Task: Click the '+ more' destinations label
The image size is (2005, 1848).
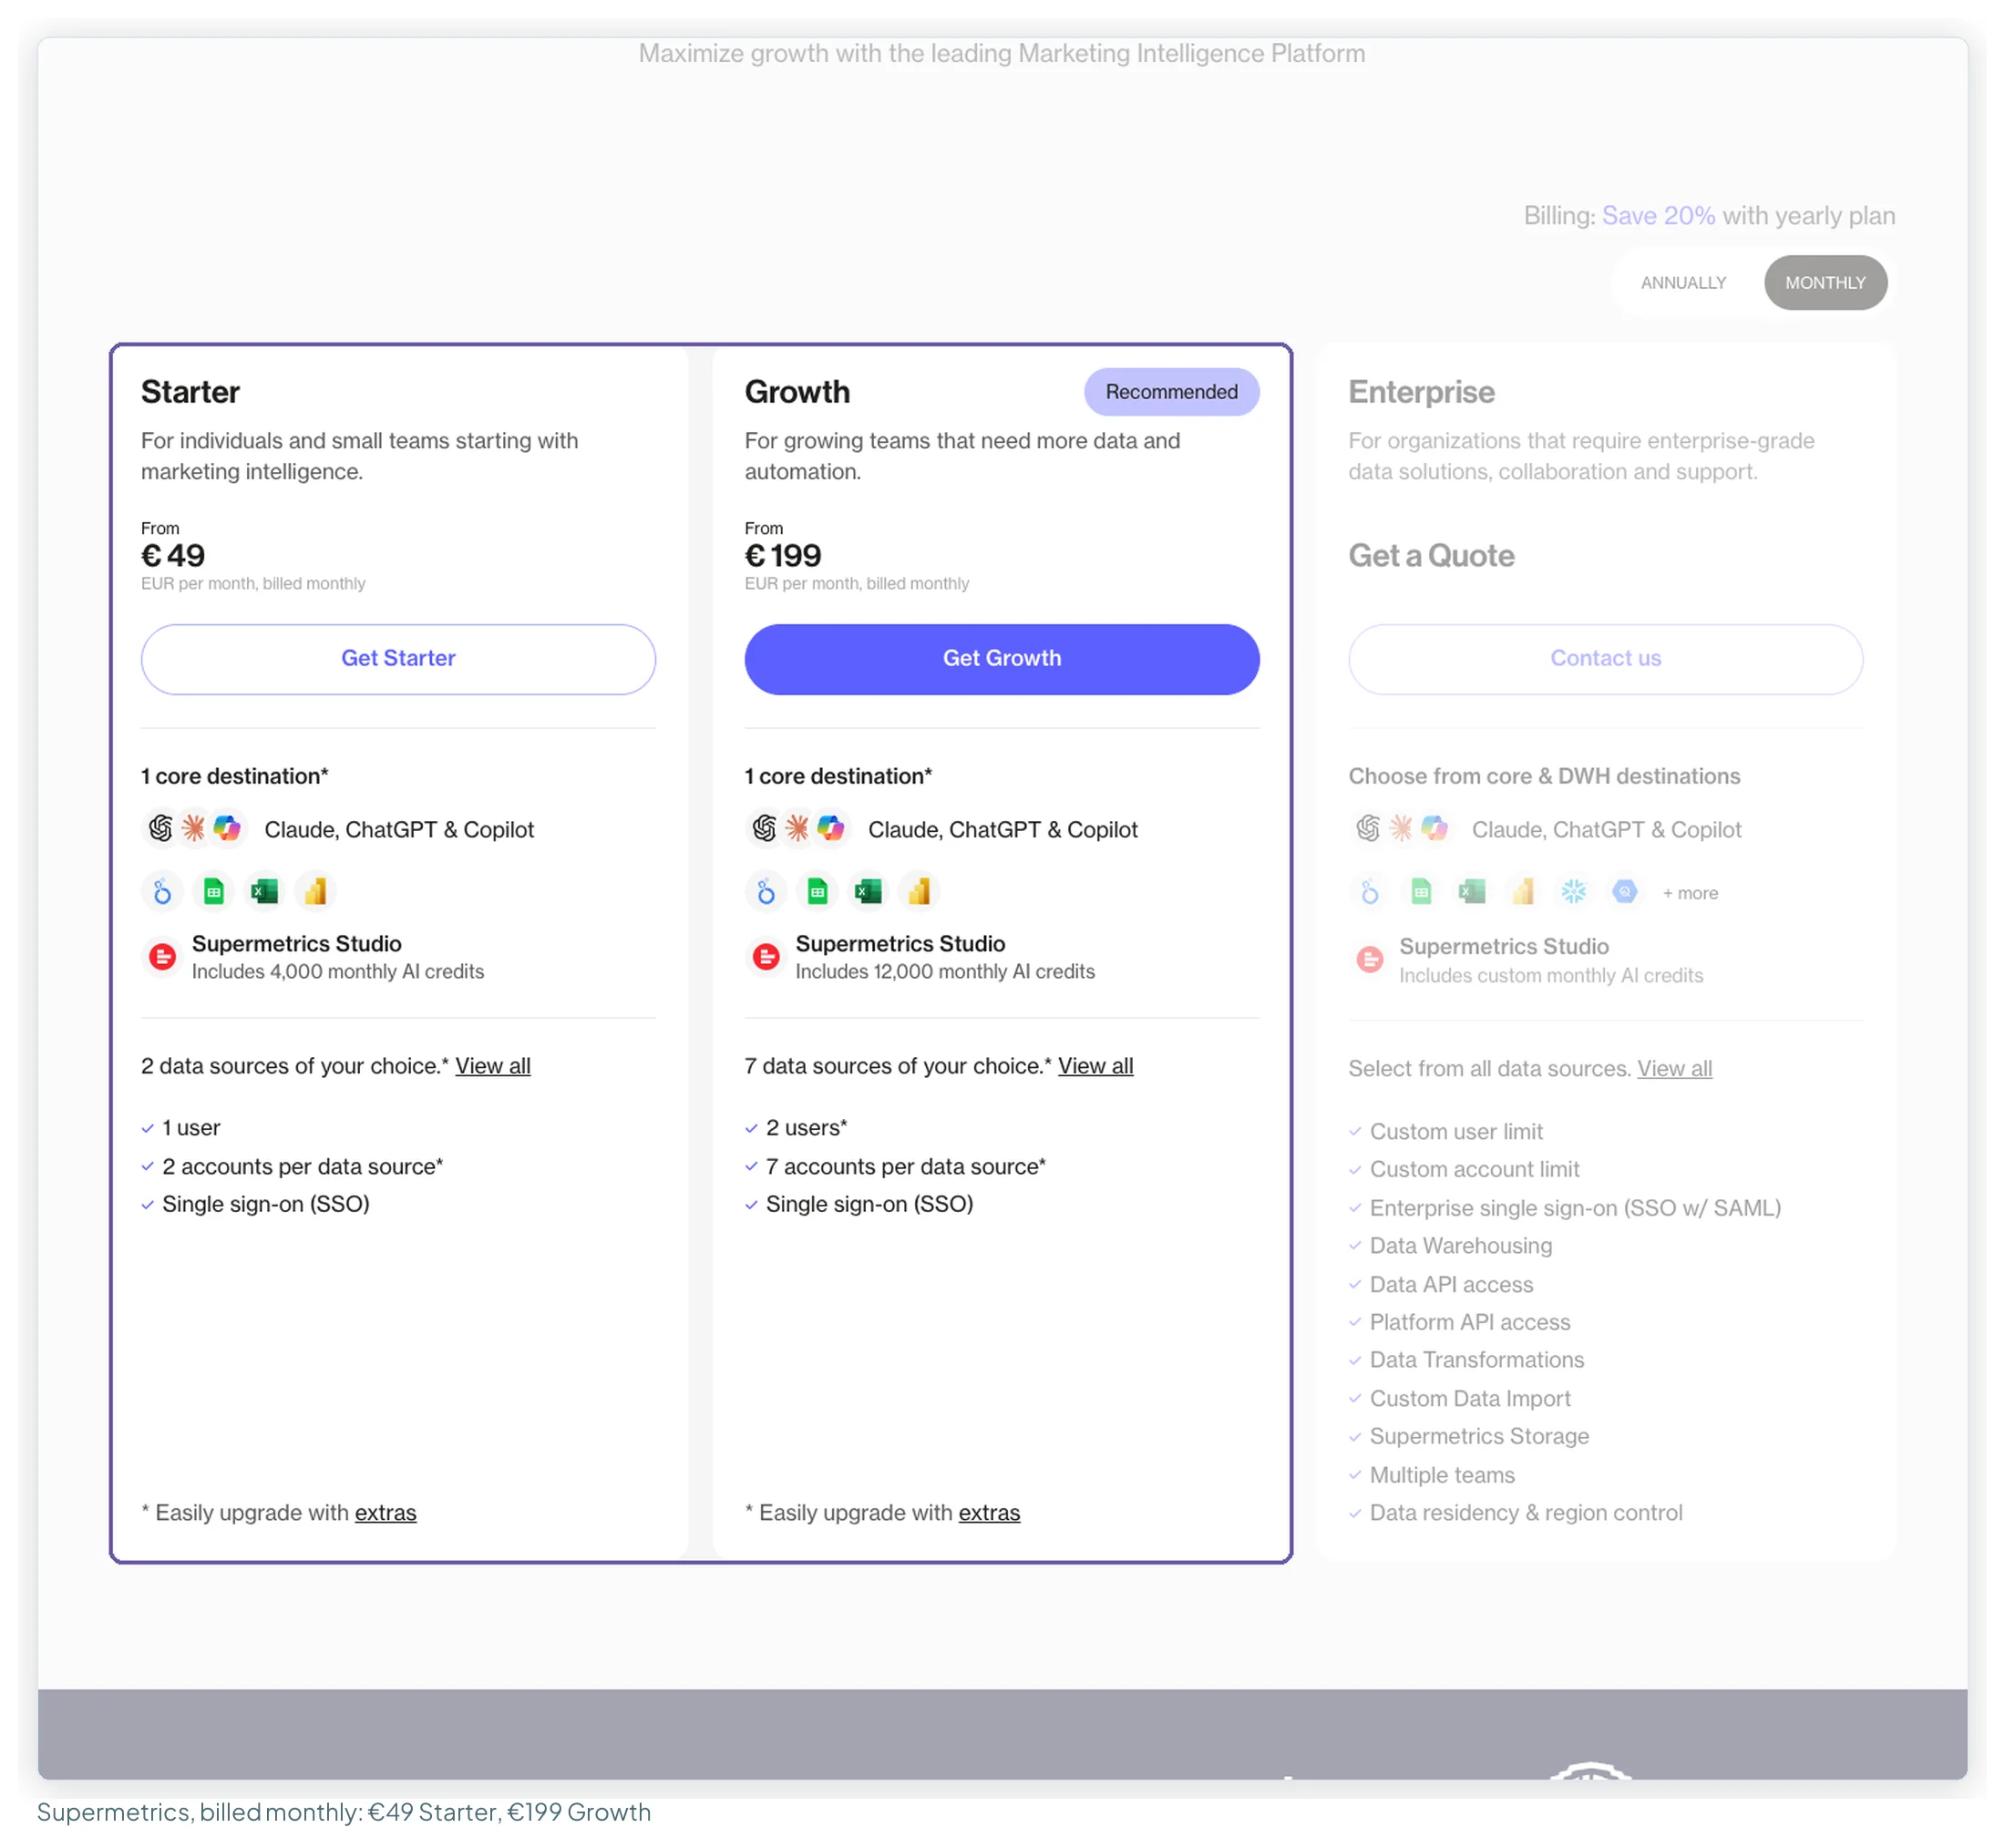Action: (x=1691, y=893)
